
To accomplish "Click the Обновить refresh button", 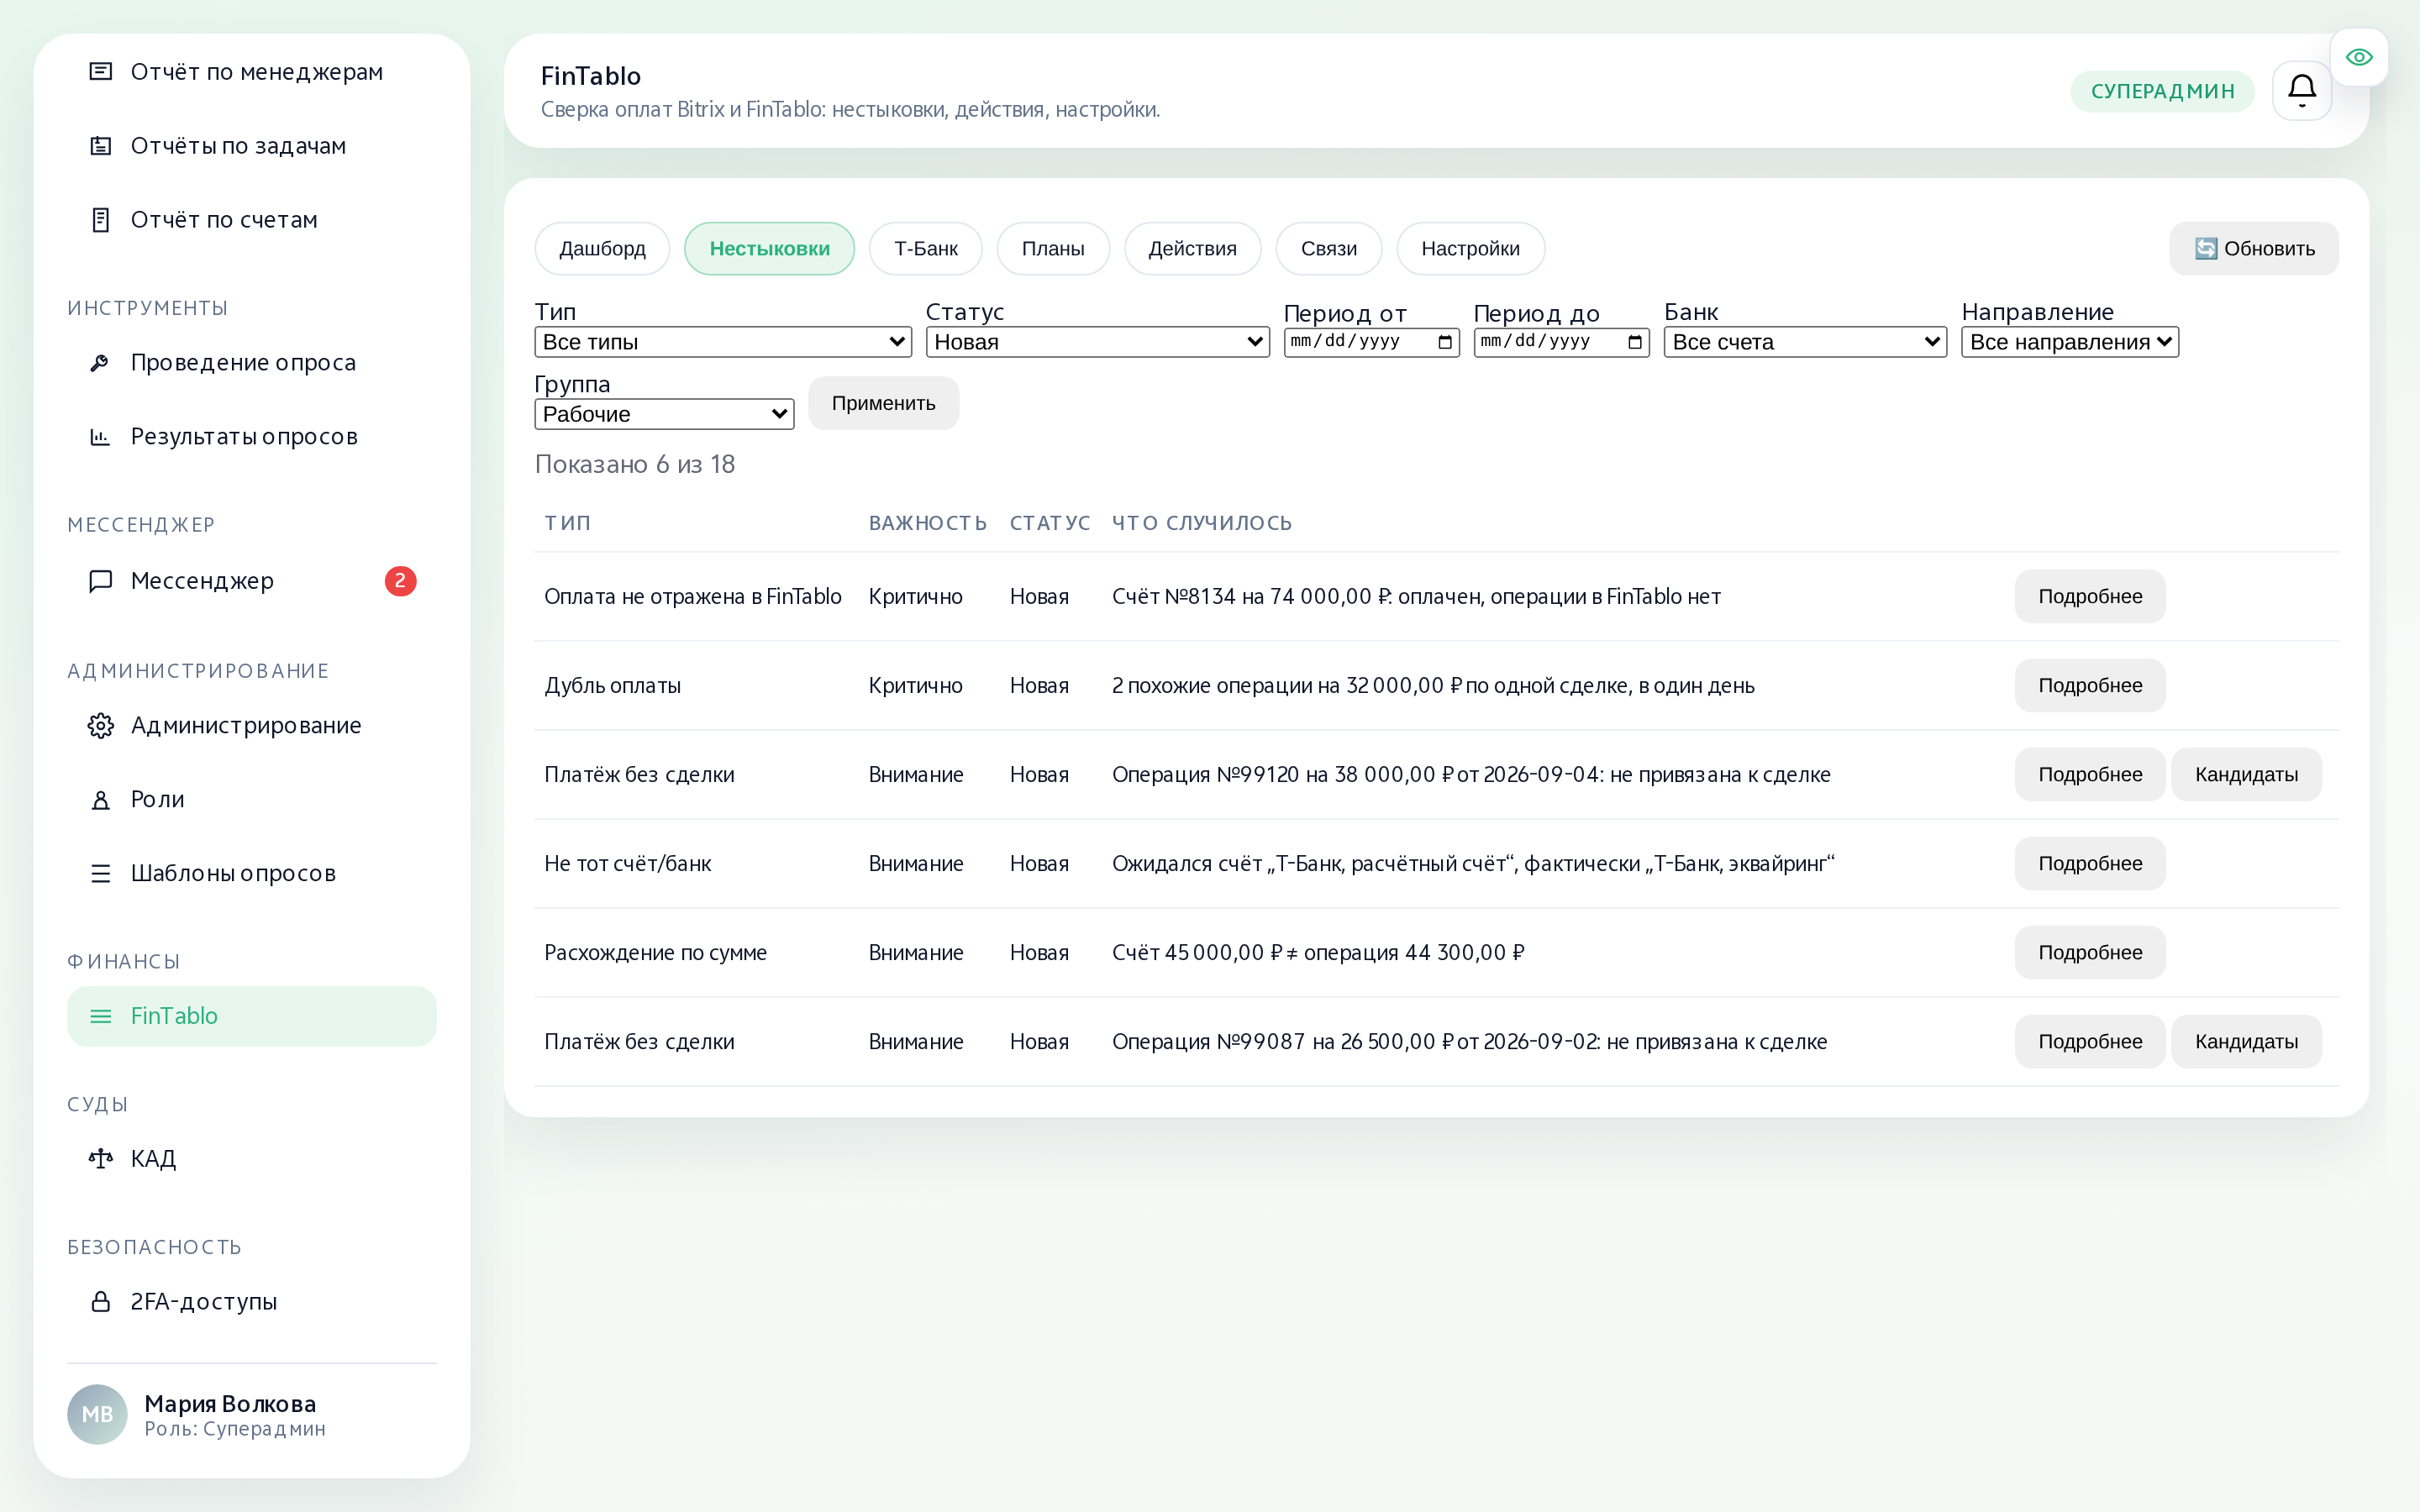I will pyautogui.click(x=2254, y=248).
